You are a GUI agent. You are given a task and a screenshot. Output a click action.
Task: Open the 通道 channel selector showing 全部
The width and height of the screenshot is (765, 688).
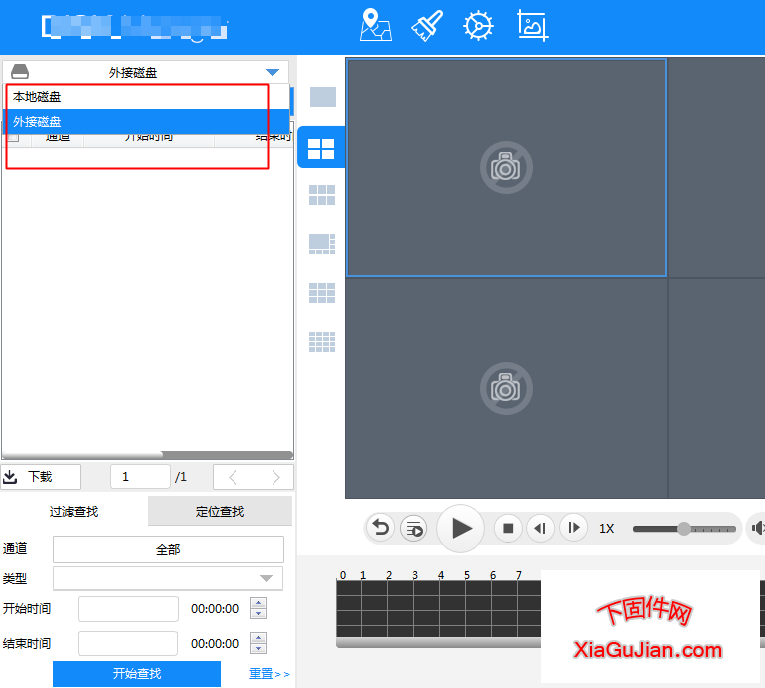click(168, 550)
